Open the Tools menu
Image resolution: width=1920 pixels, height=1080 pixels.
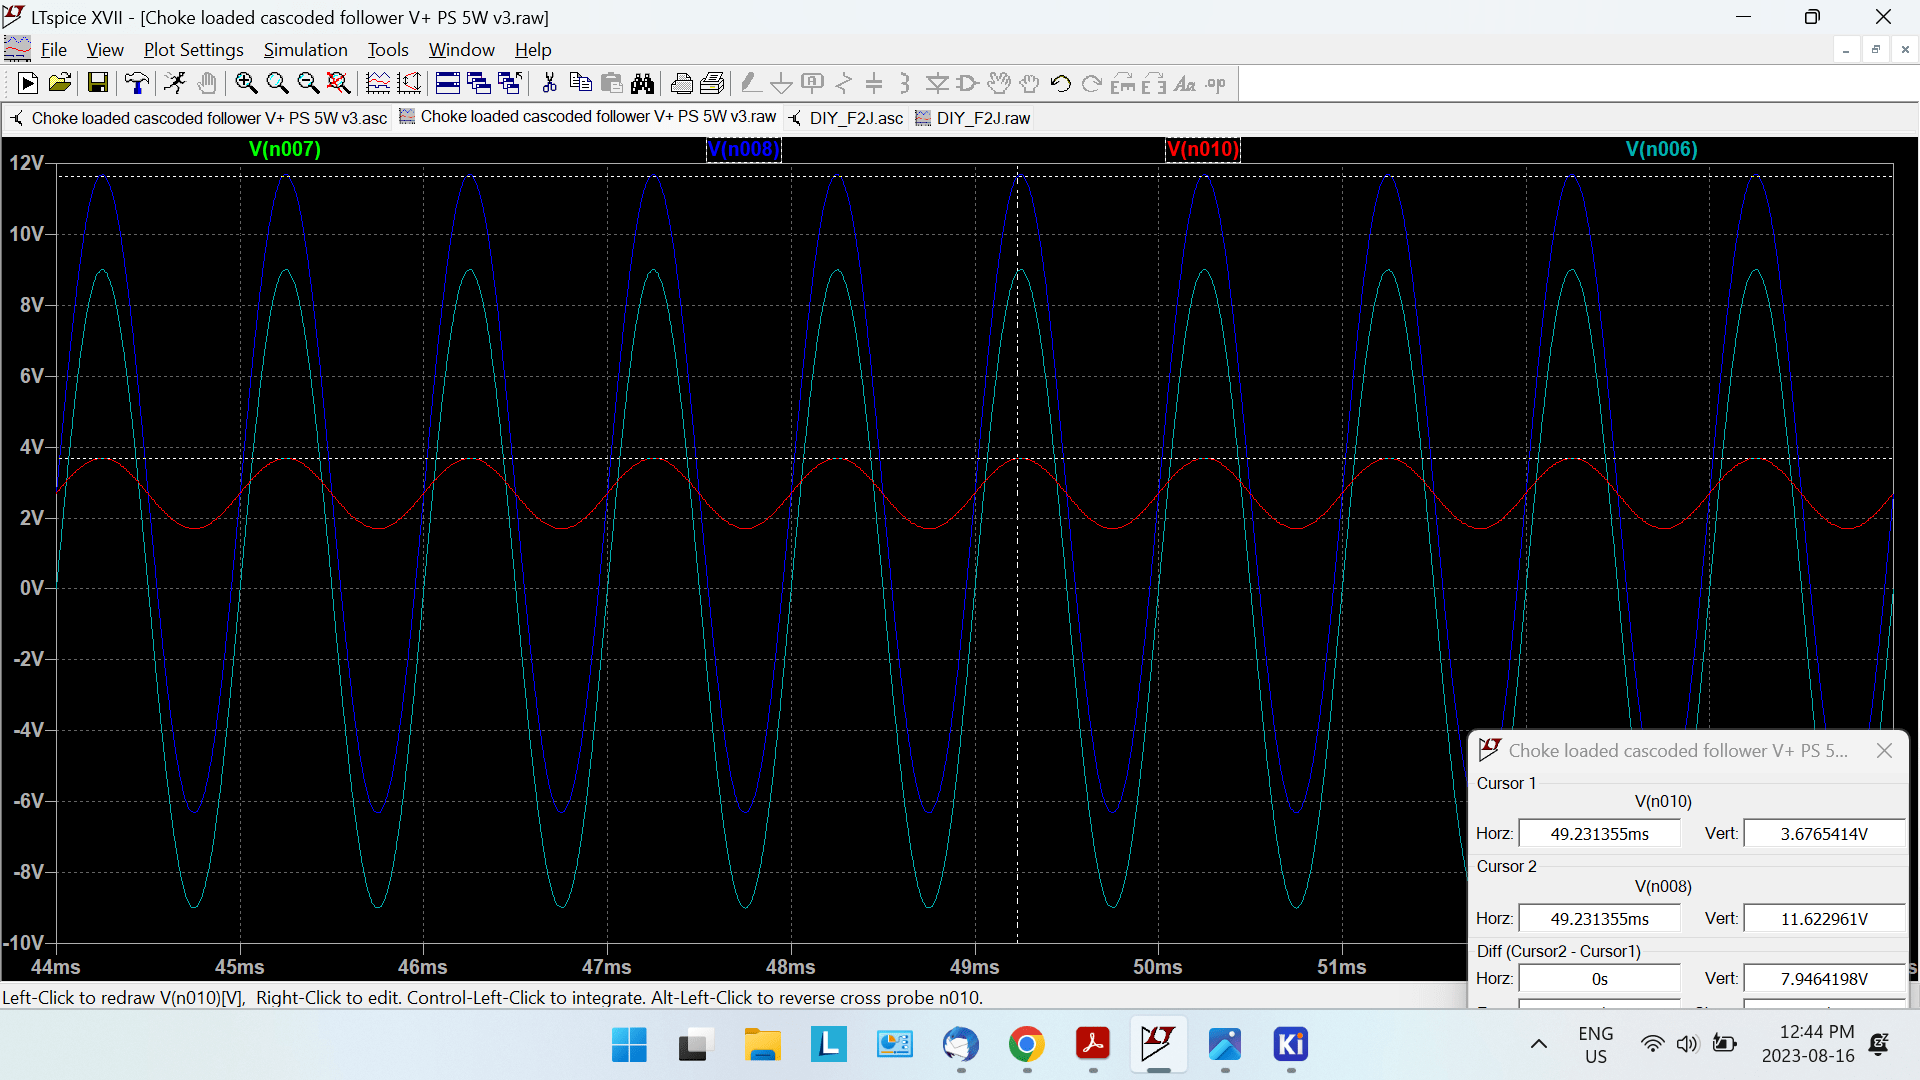pos(388,50)
